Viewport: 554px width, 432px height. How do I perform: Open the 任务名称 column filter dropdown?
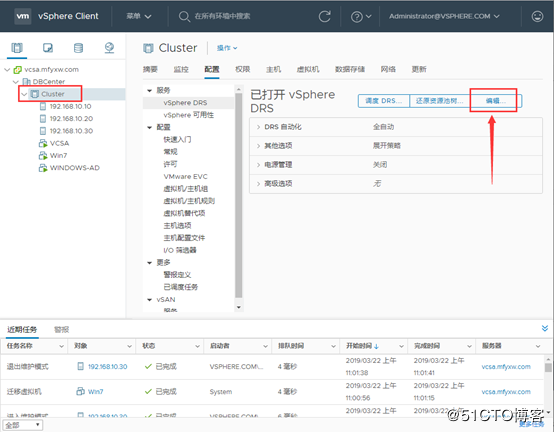pos(61,347)
